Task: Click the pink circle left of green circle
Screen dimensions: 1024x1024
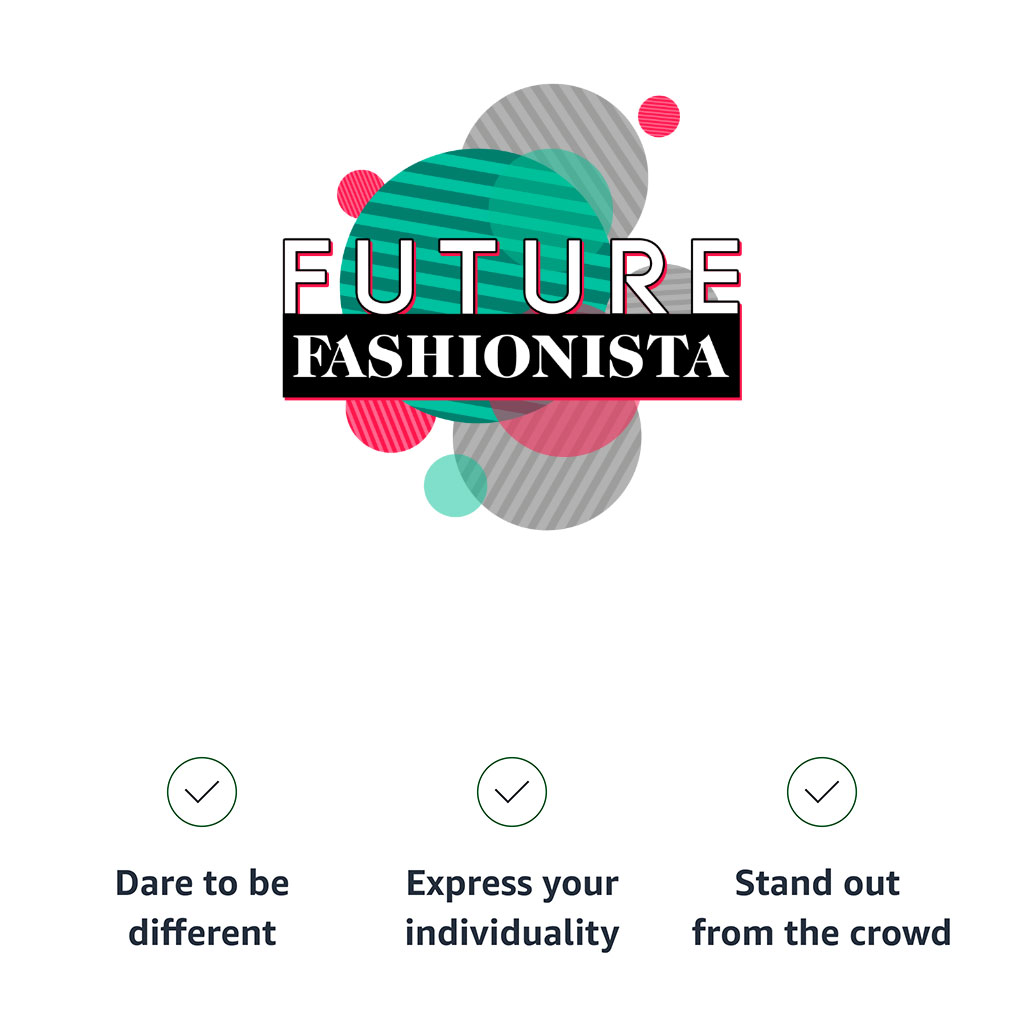Action: pyautogui.click(x=354, y=192)
